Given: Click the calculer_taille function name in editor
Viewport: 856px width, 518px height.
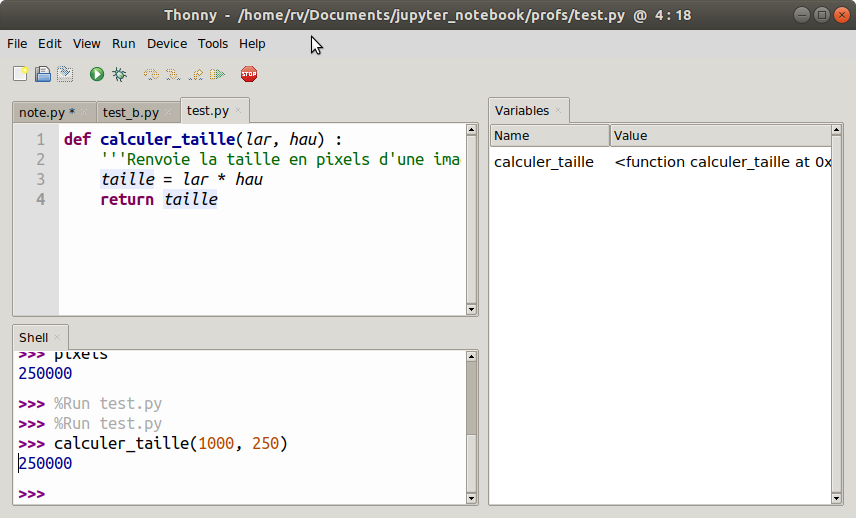Looking at the screenshot, I should pyautogui.click(x=168, y=140).
